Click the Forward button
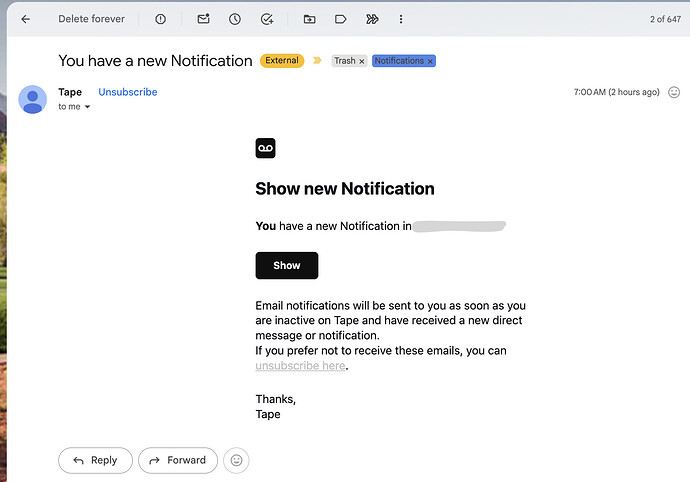The height and width of the screenshot is (482, 690). [x=178, y=460]
